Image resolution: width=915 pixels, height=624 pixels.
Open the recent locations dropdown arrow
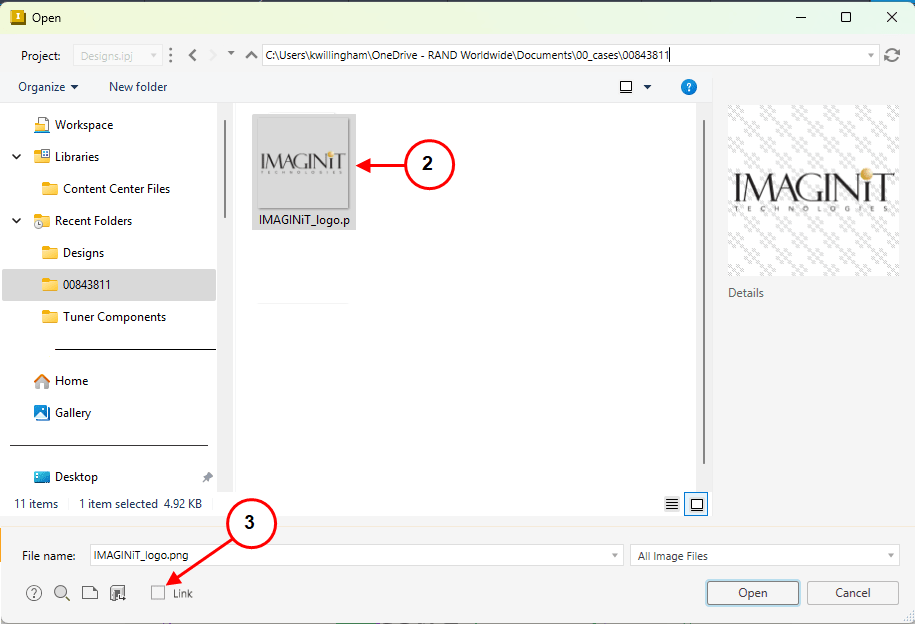(x=231, y=54)
